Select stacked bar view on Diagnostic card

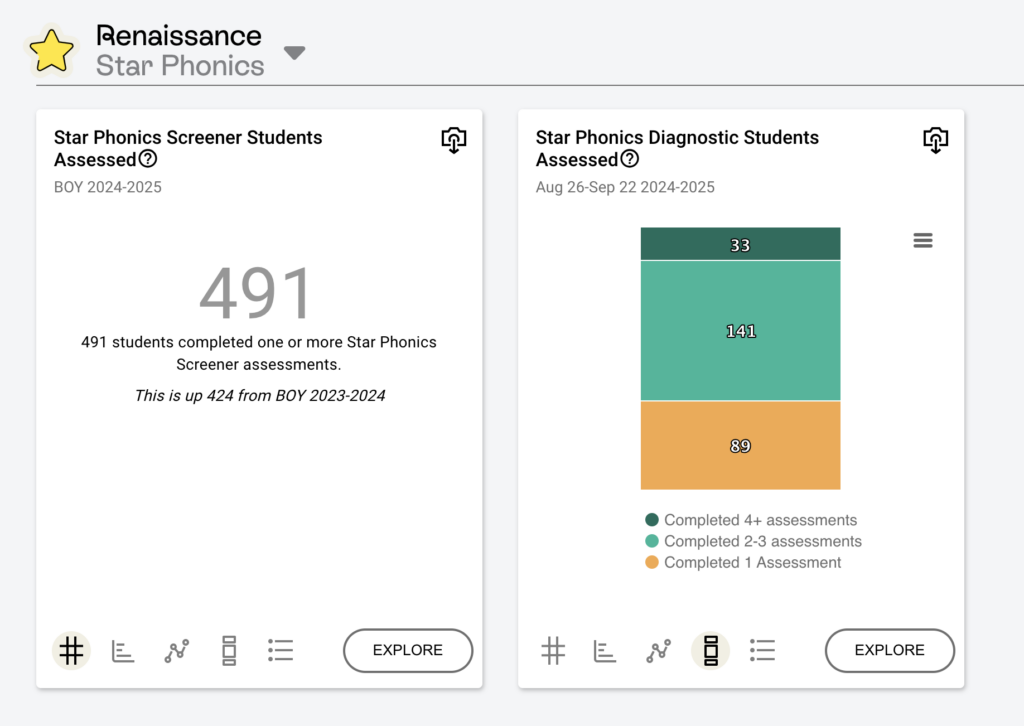(x=711, y=650)
